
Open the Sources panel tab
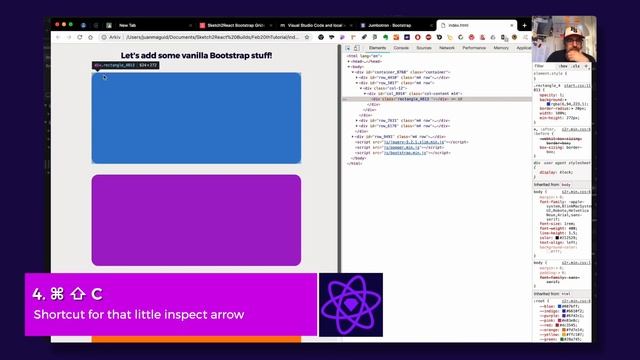(424, 48)
